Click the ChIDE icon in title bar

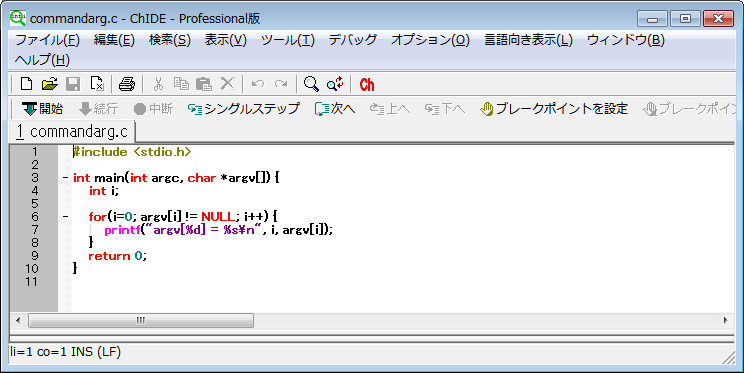pos(18,18)
